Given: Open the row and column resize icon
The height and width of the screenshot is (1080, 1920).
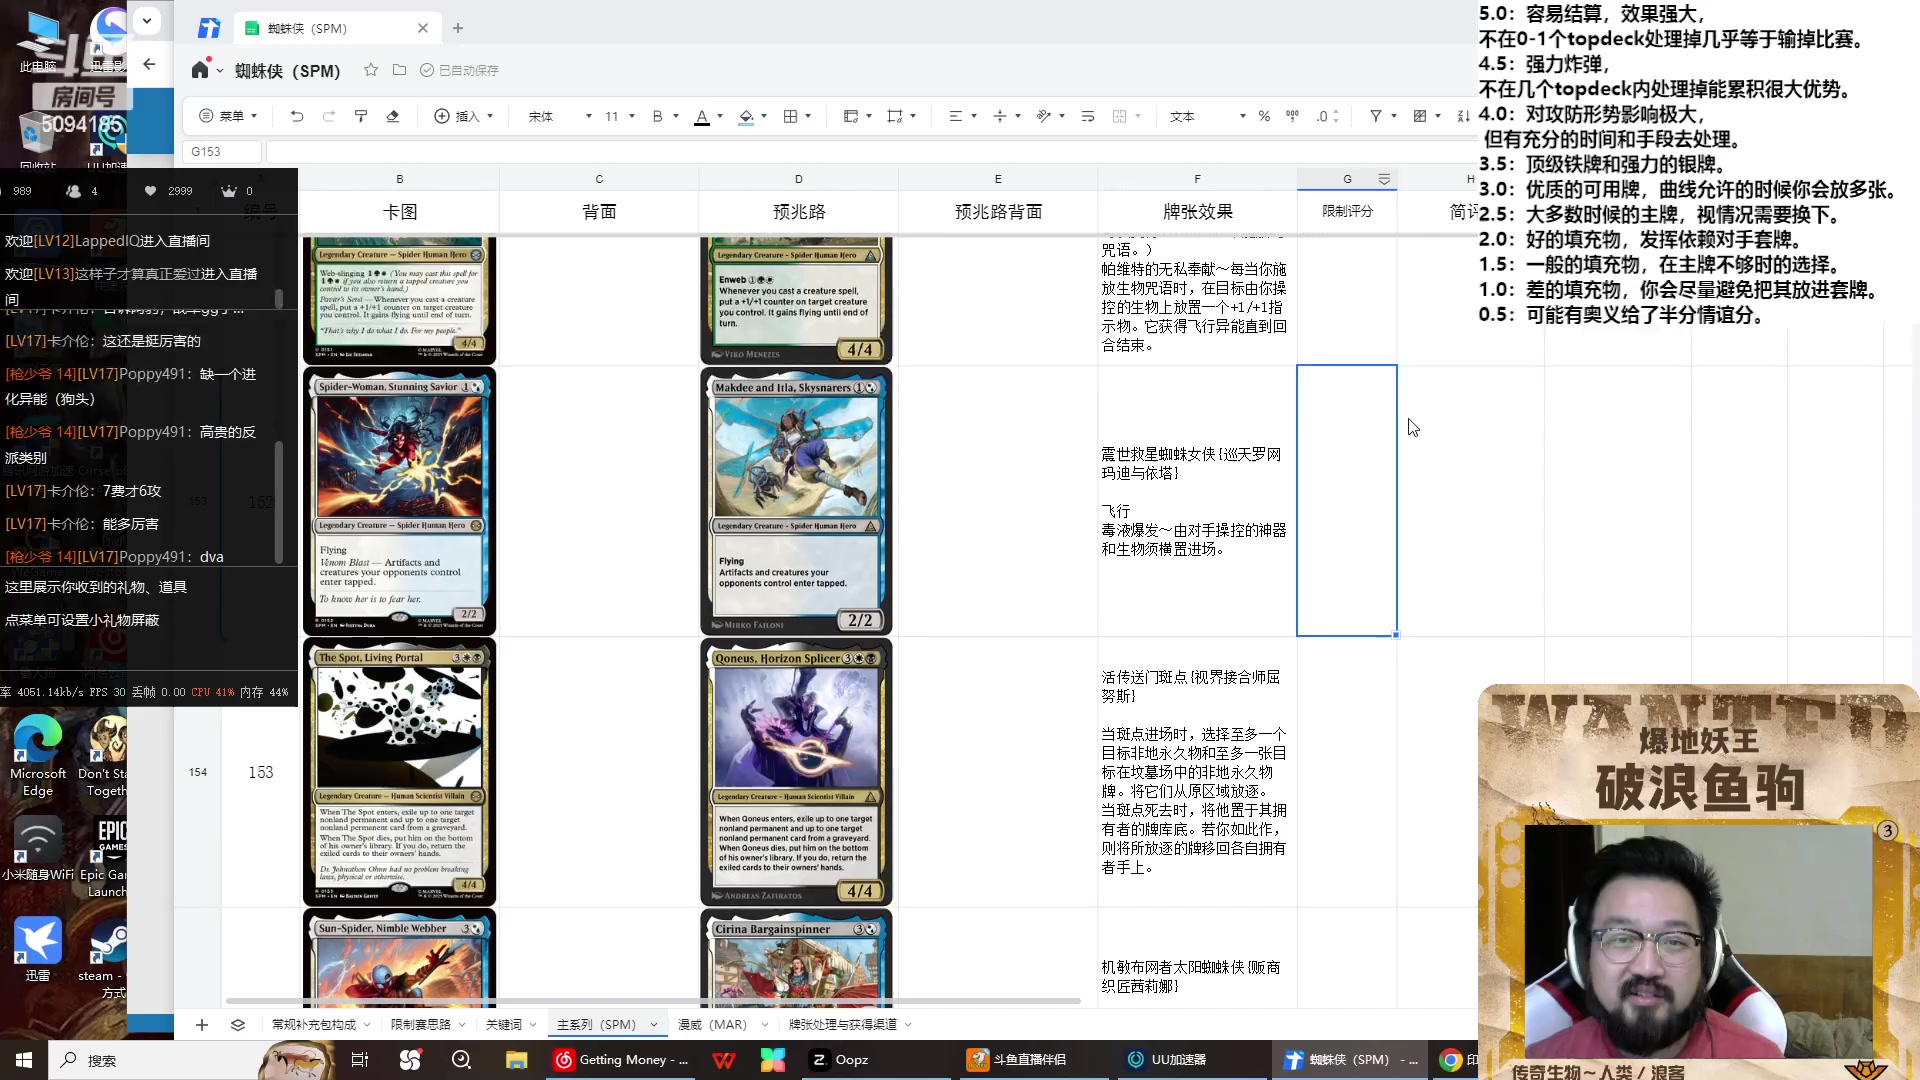Looking at the screenshot, I should [895, 116].
